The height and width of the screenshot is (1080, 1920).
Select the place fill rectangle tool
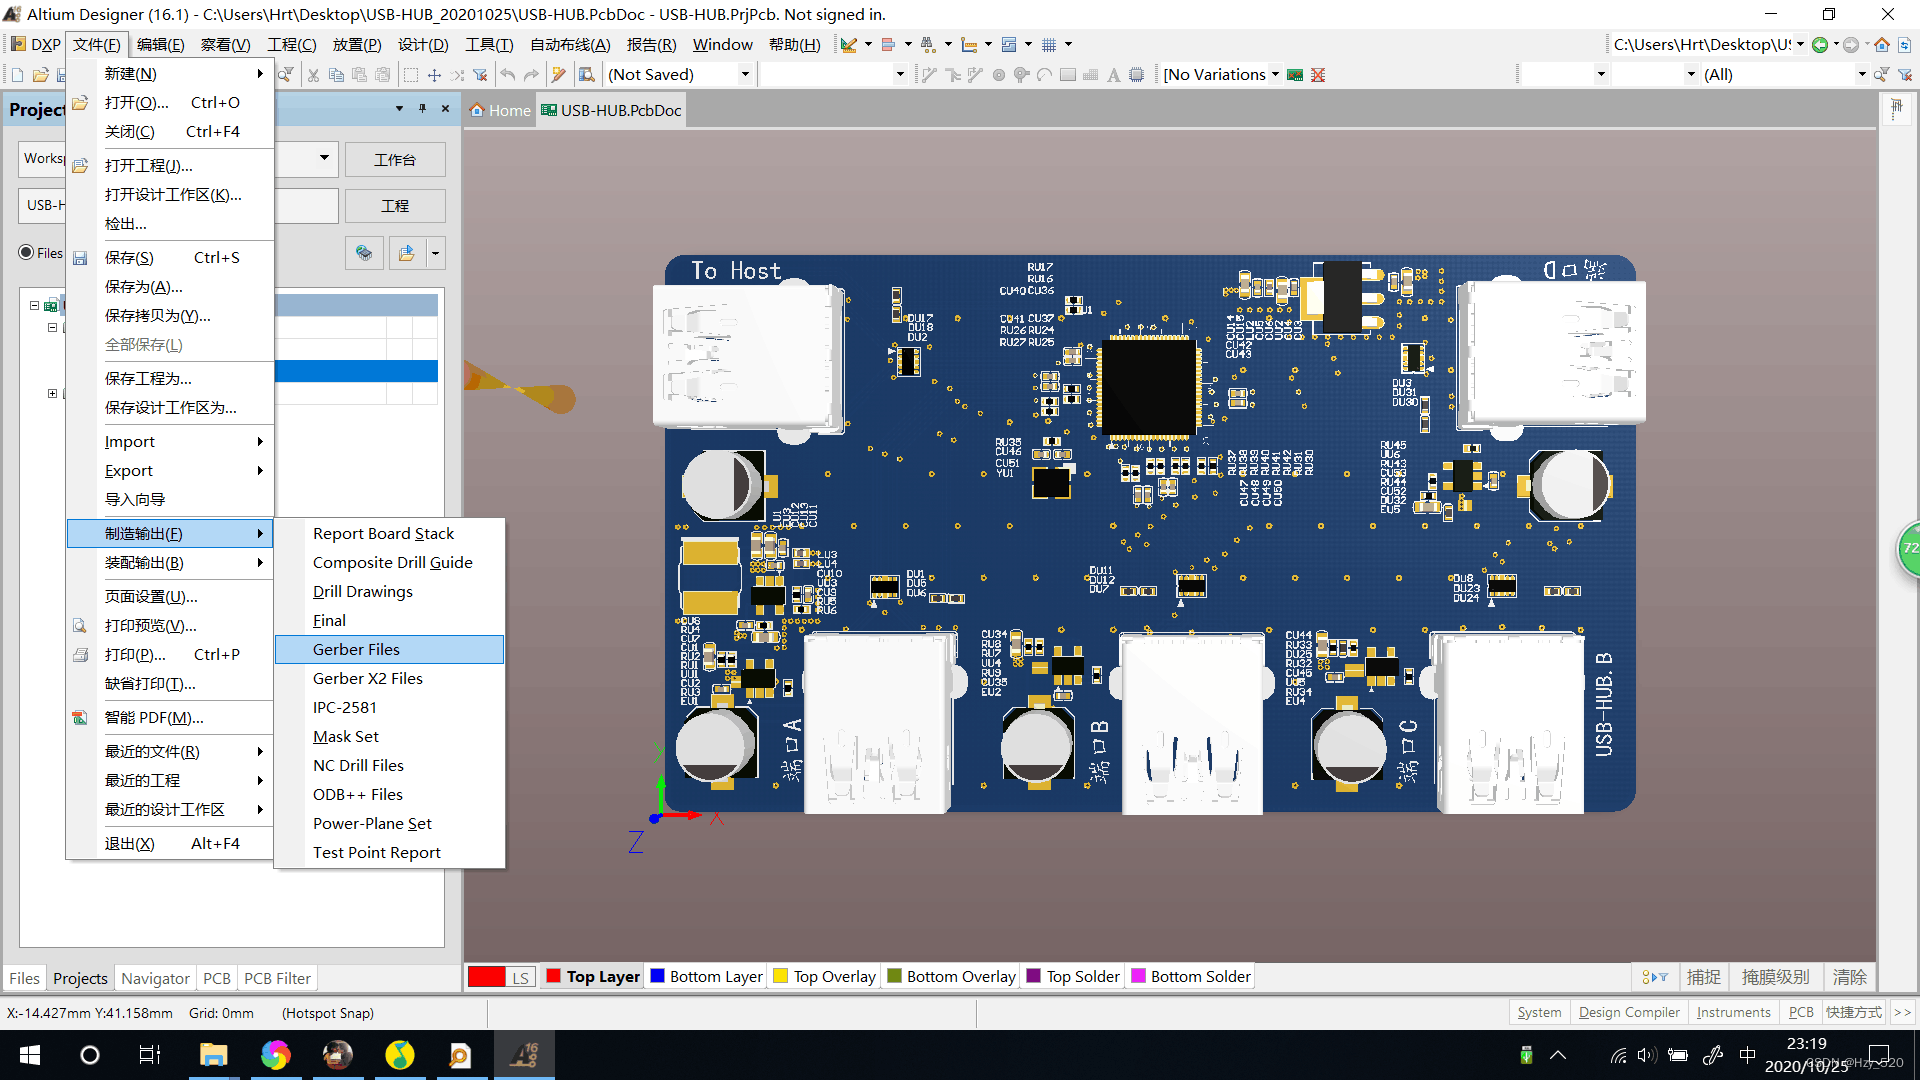(x=1068, y=75)
